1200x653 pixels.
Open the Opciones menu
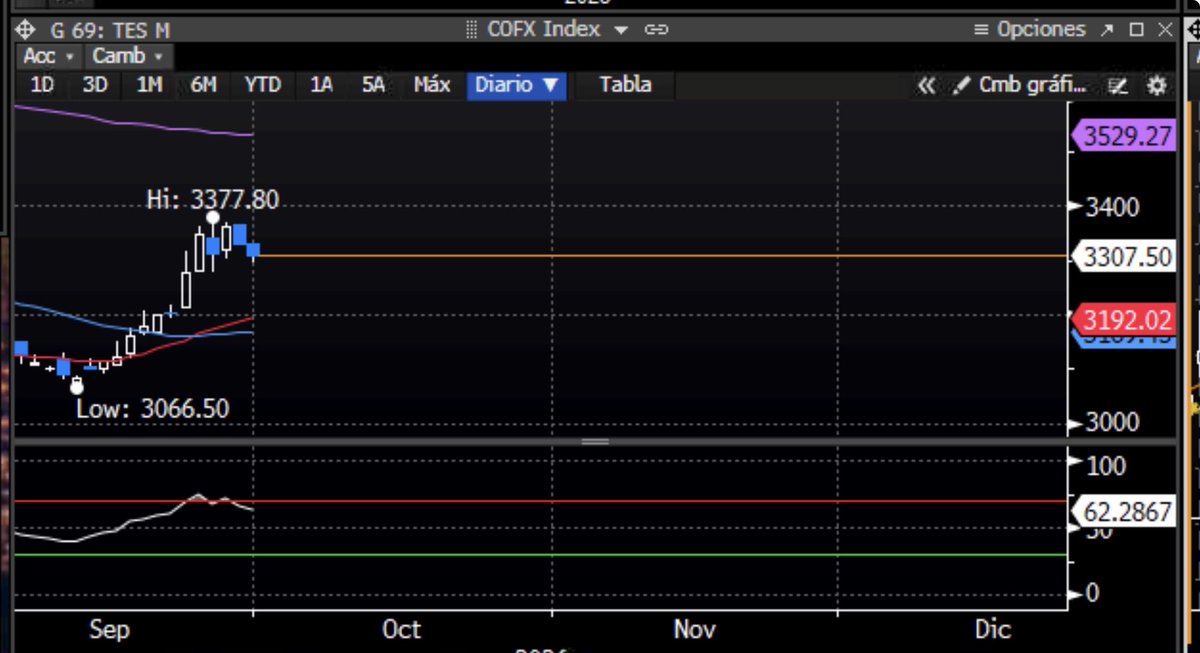click(1030, 30)
